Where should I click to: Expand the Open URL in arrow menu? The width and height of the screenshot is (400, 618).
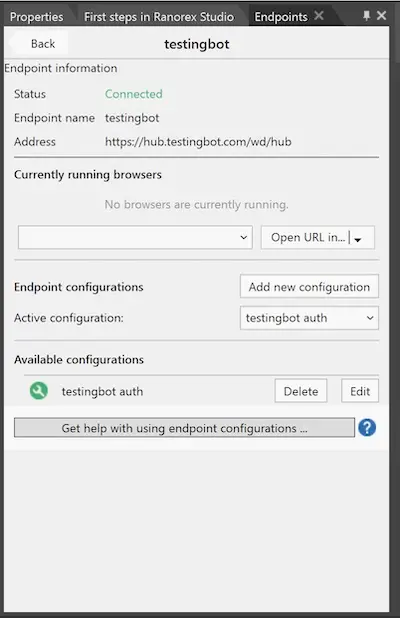coord(358,239)
